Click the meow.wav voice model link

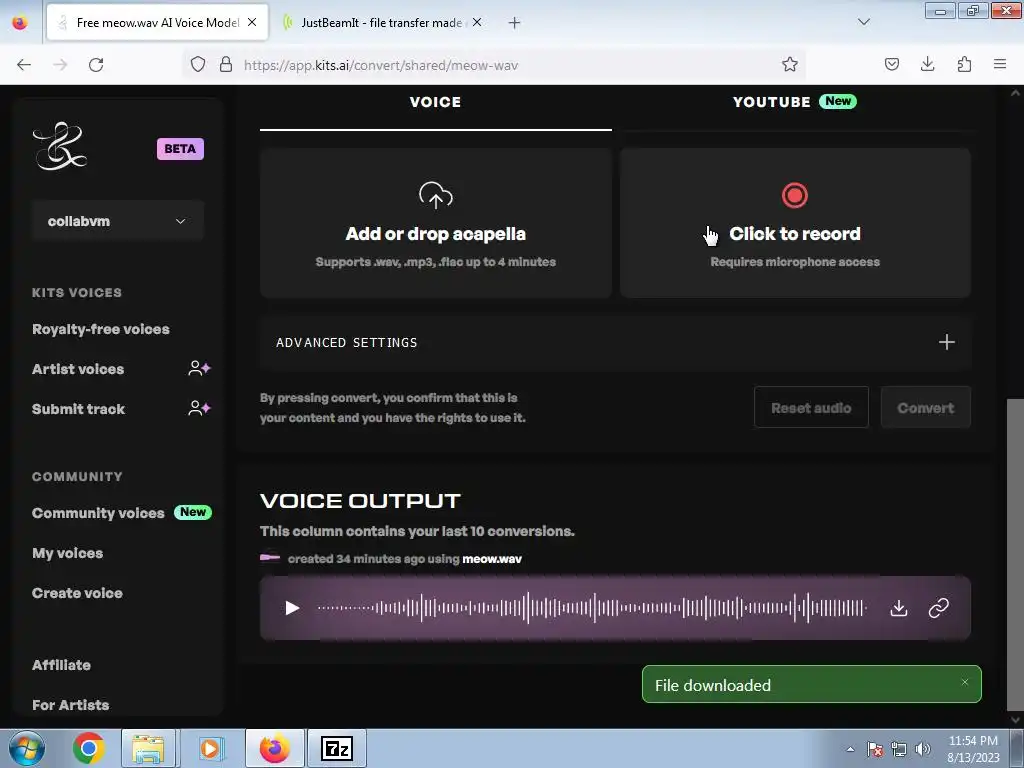tap(492, 559)
